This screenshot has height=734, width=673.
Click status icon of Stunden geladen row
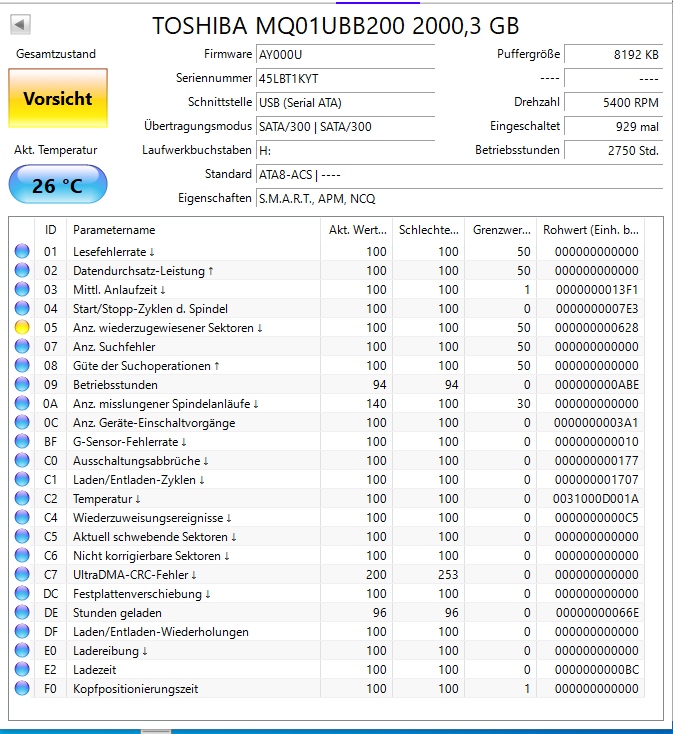coord(22,612)
